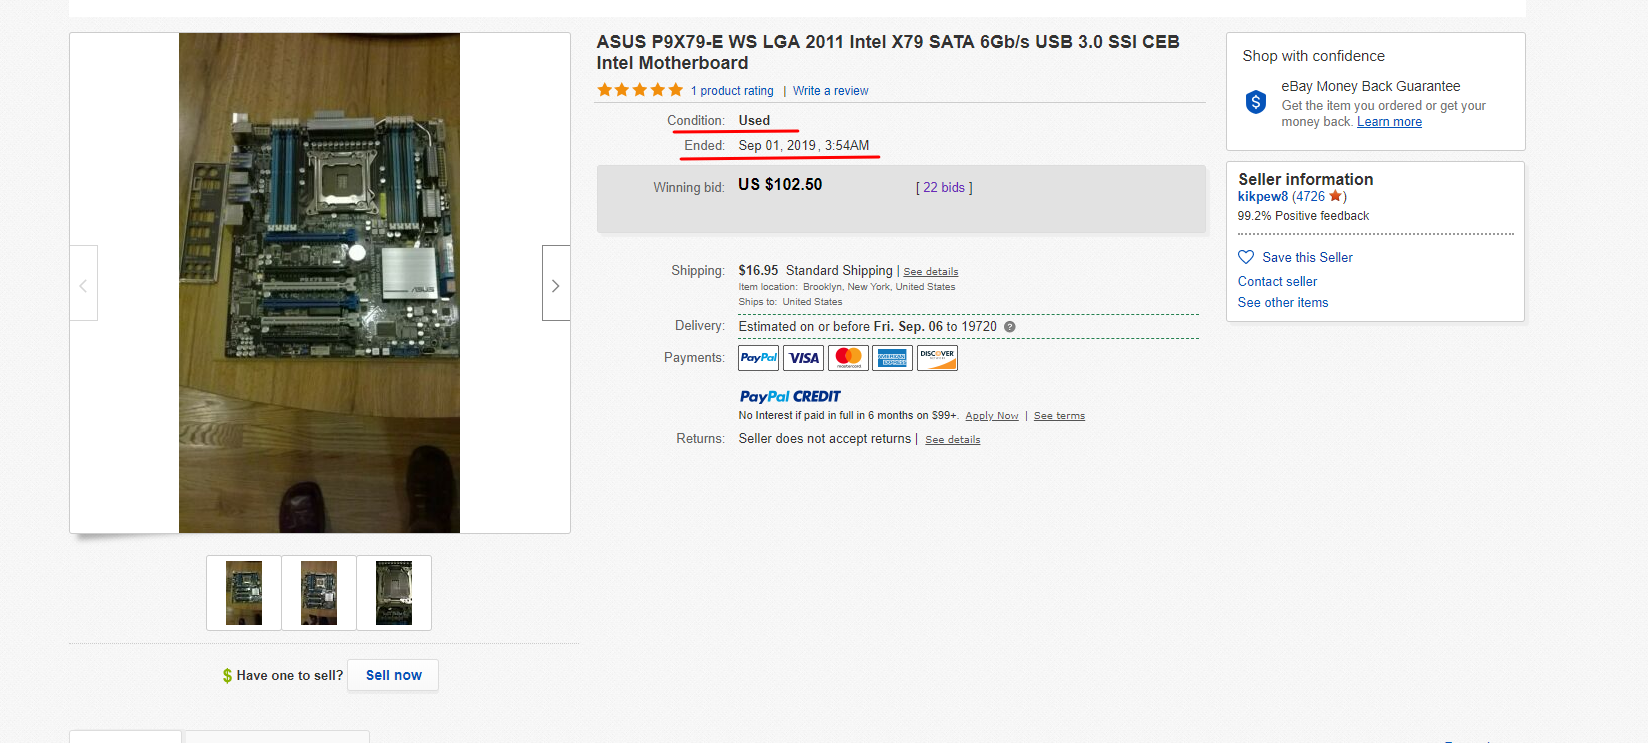Click the eBay Money Back Guarantee shield icon
The width and height of the screenshot is (1648, 743).
pos(1256,101)
